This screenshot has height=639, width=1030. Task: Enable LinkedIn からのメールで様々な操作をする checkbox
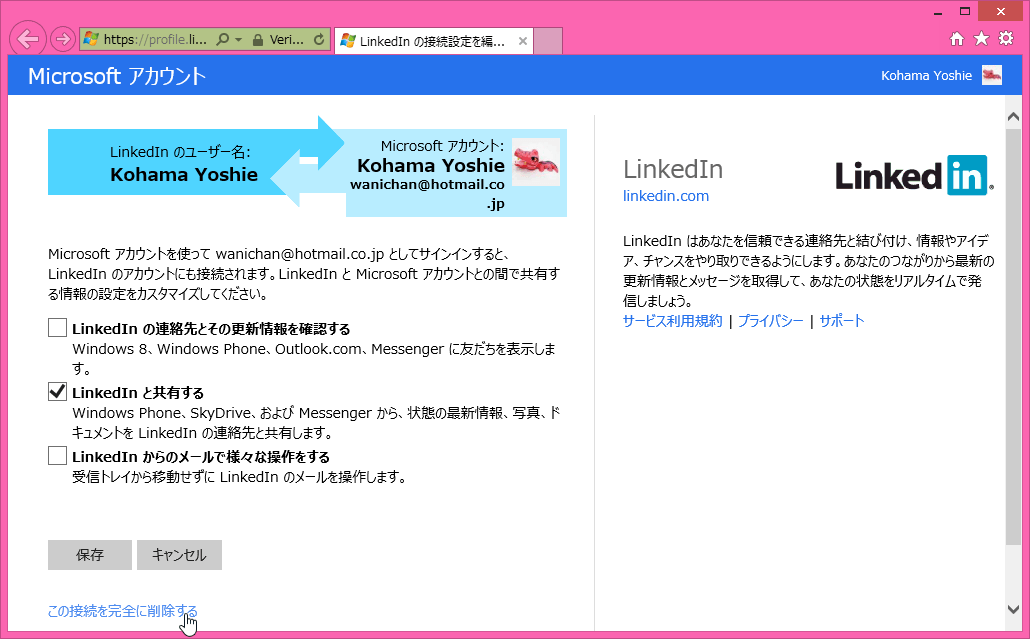tap(57, 455)
